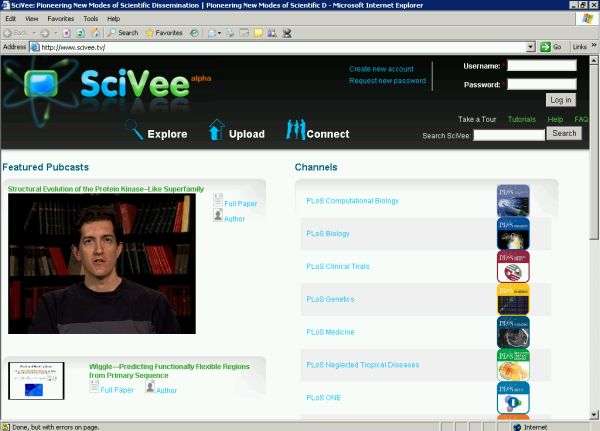Click the yellow Discuss note toolbar icon

[x=258, y=33]
